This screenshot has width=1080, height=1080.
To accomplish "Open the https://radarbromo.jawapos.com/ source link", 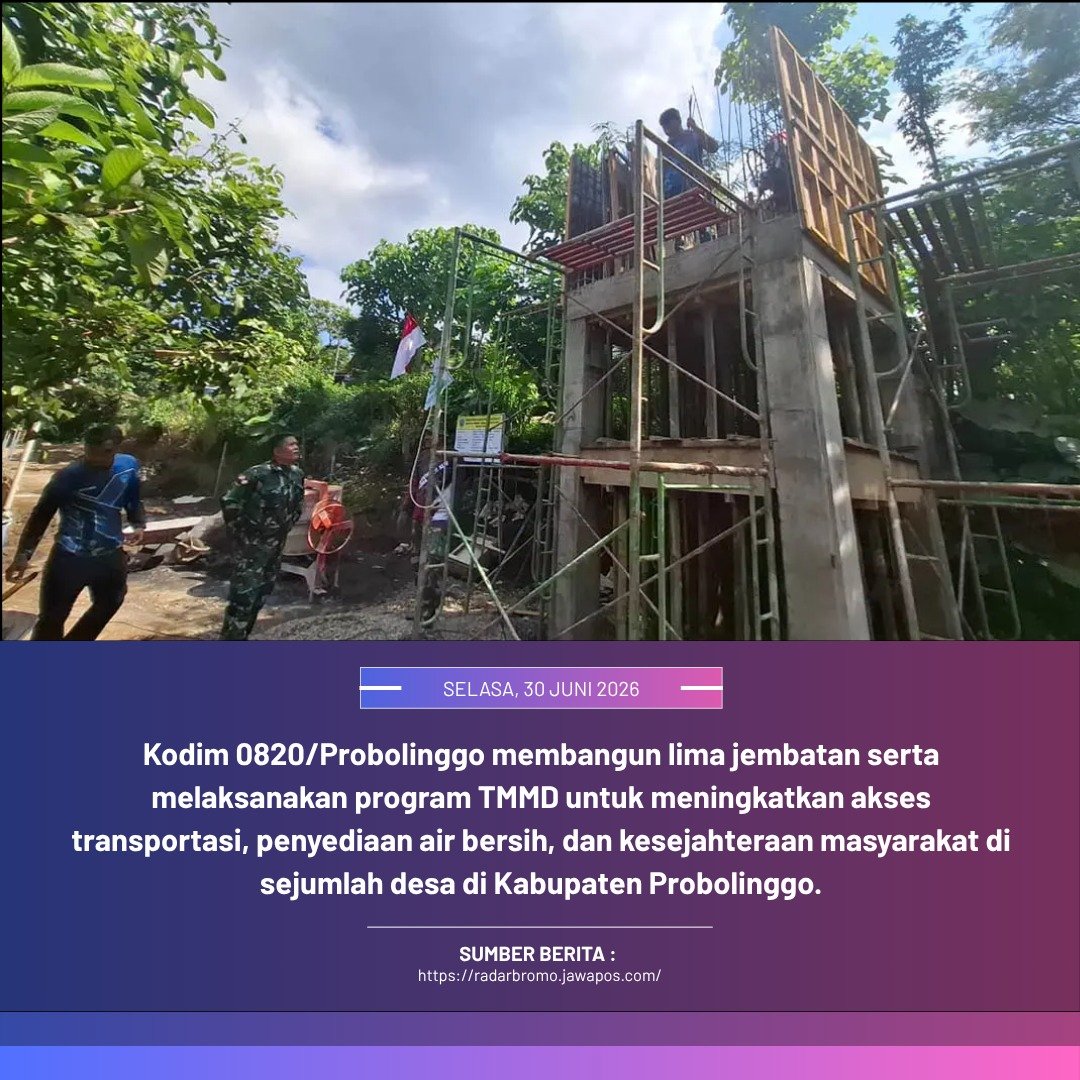I will pyautogui.click(x=539, y=975).
